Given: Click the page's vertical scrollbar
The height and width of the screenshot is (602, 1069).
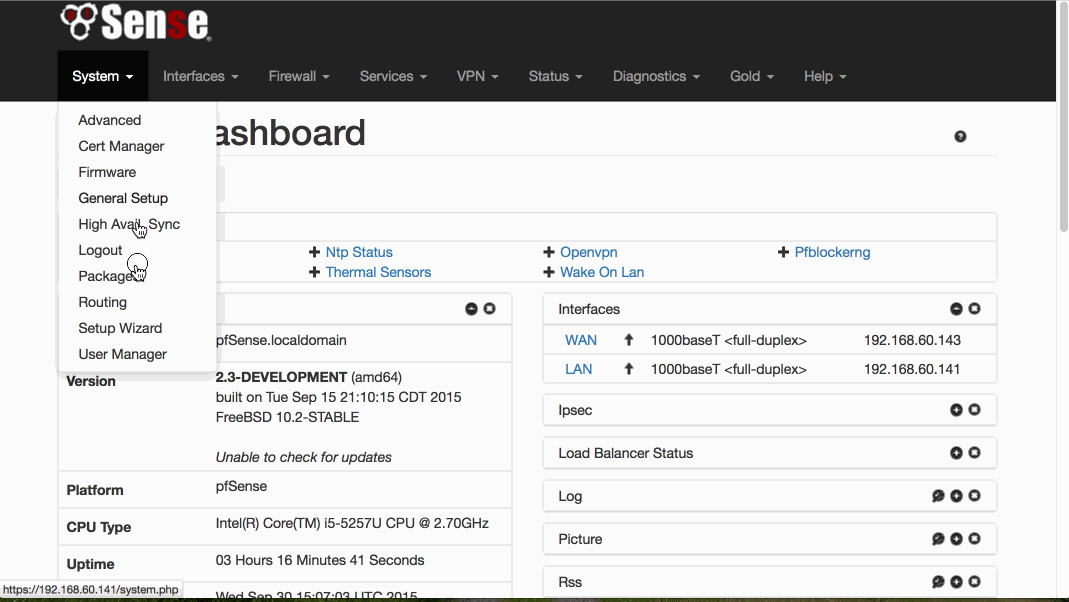Looking at the screenshot, I should coord(1063,116).
